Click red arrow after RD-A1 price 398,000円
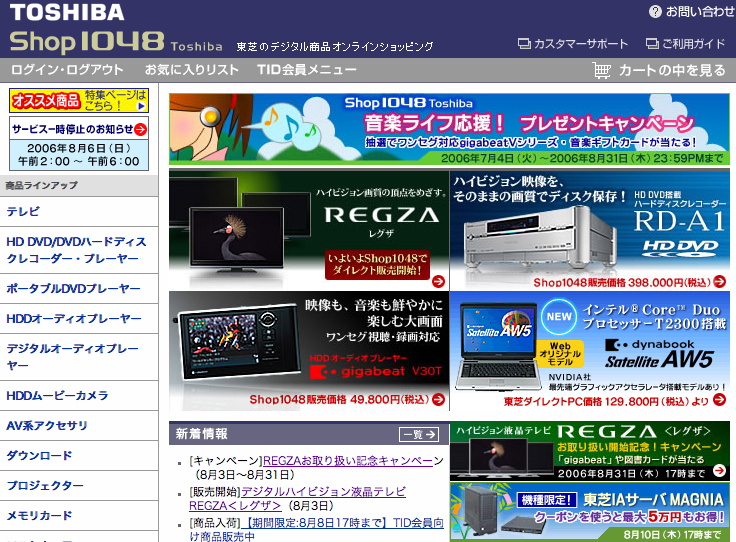 pos(719,282)
